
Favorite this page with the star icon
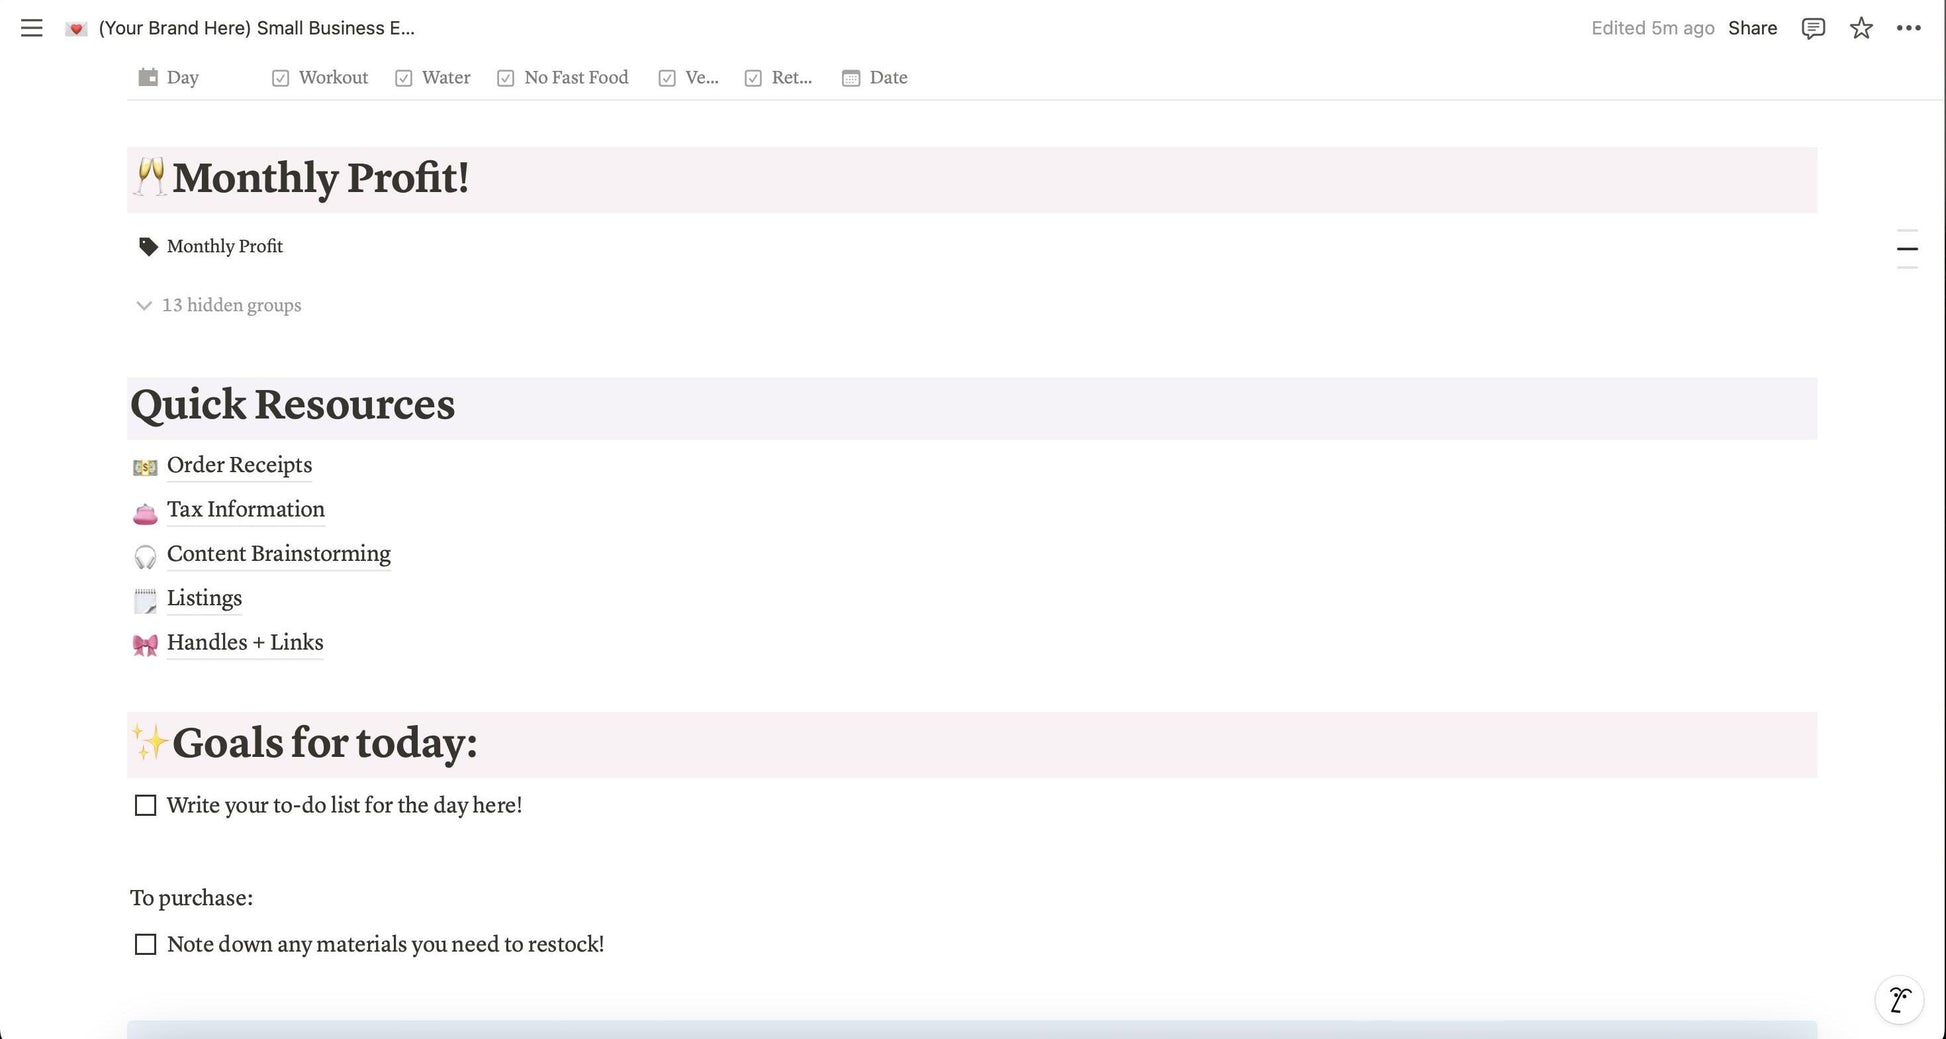click(1861, 28)
